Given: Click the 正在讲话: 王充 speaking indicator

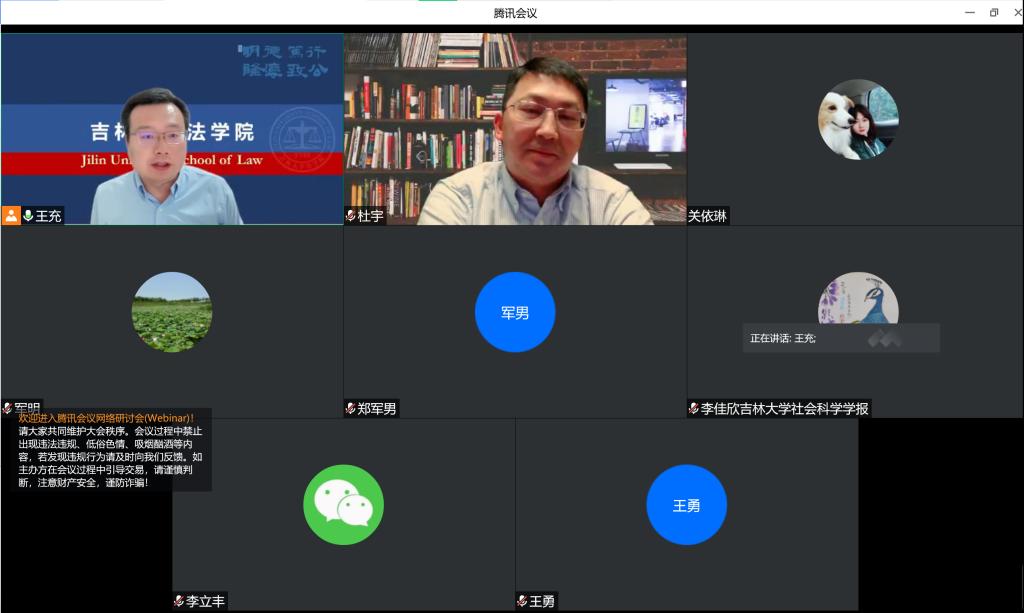Looking at the screenshot, I should pos(840,338).
